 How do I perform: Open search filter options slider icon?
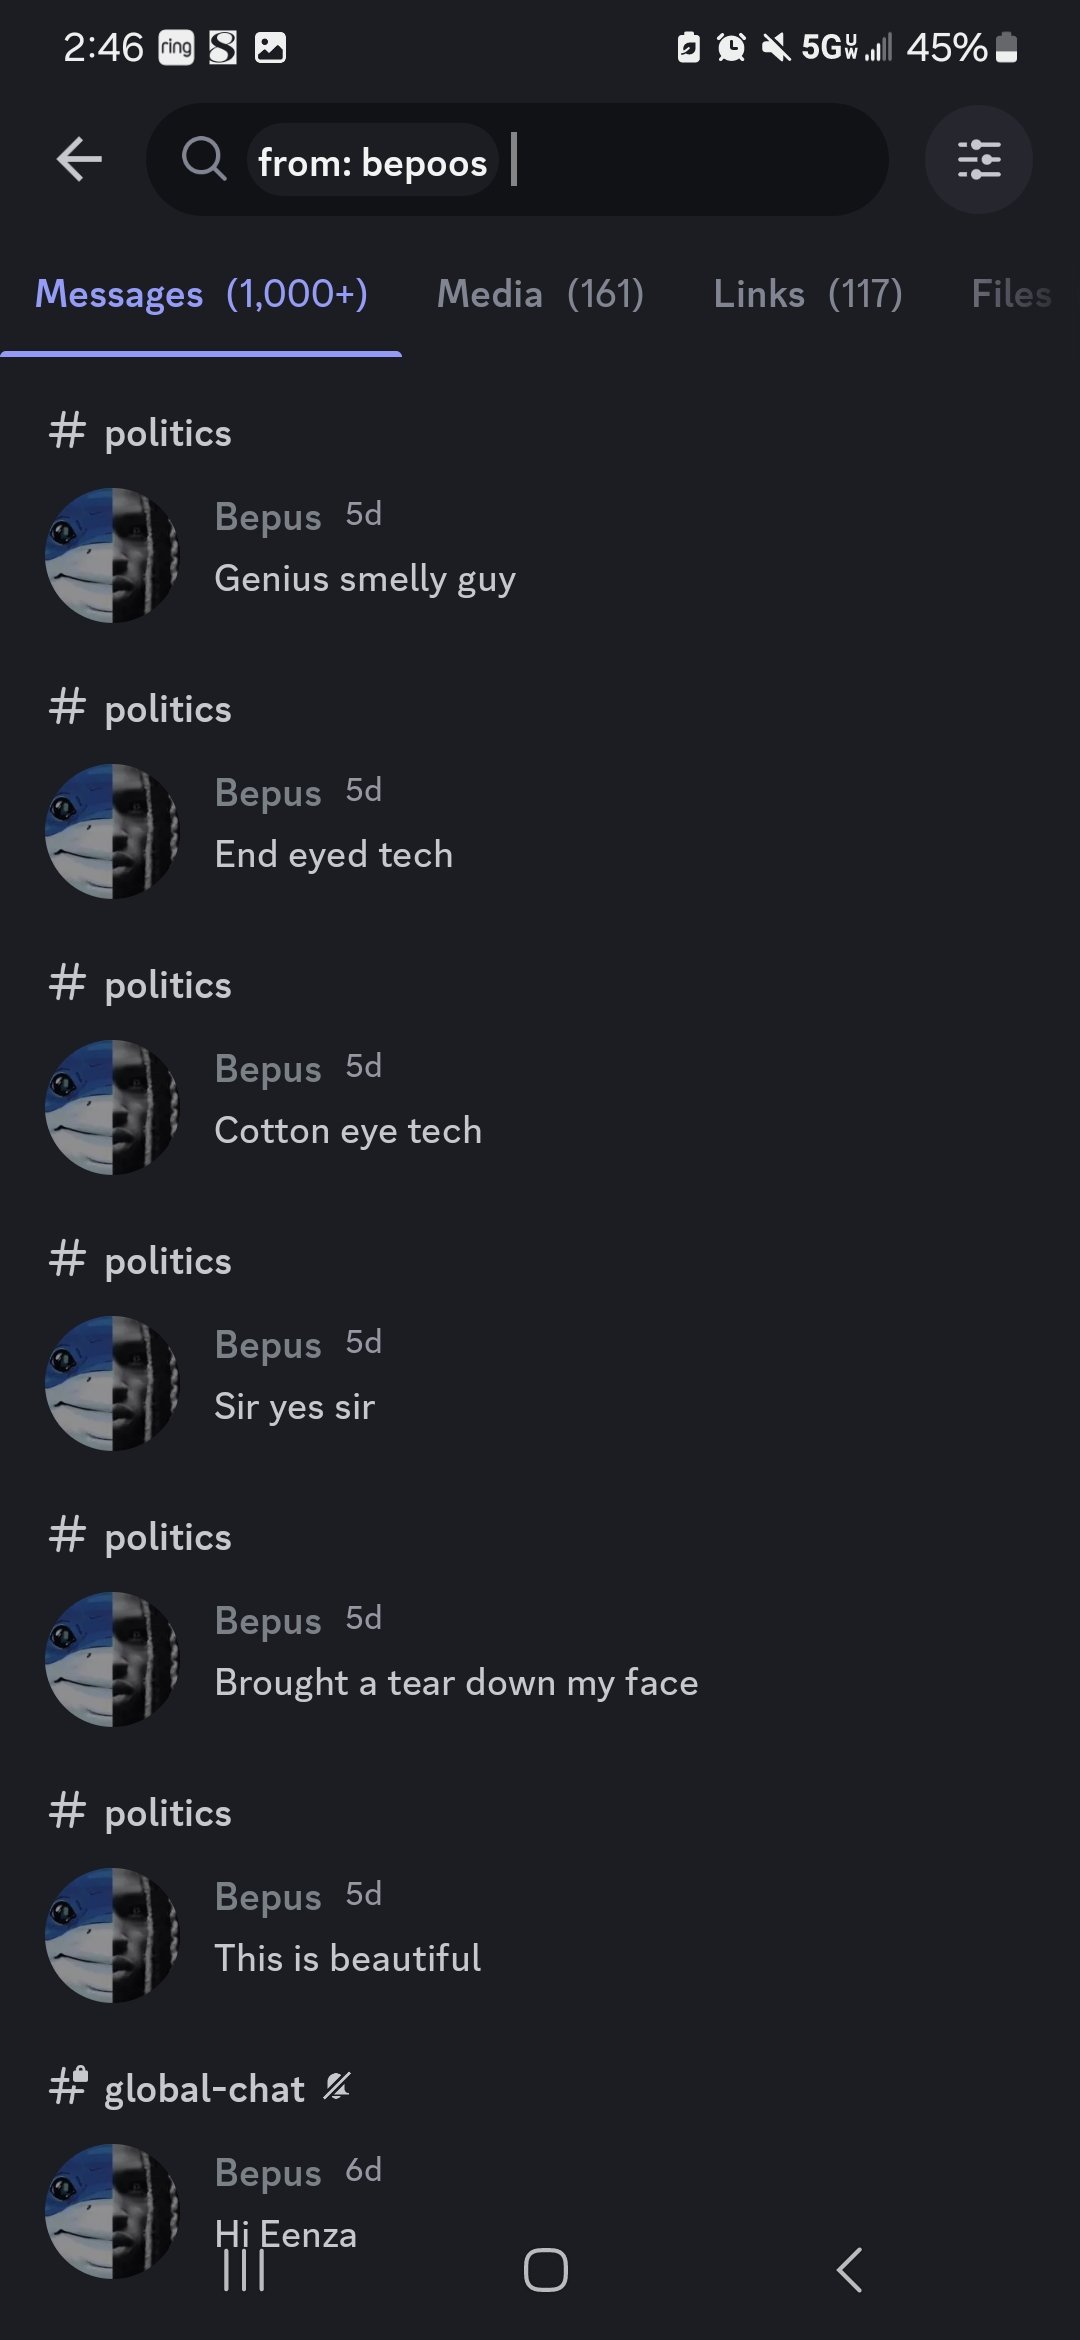pos(978,160)
